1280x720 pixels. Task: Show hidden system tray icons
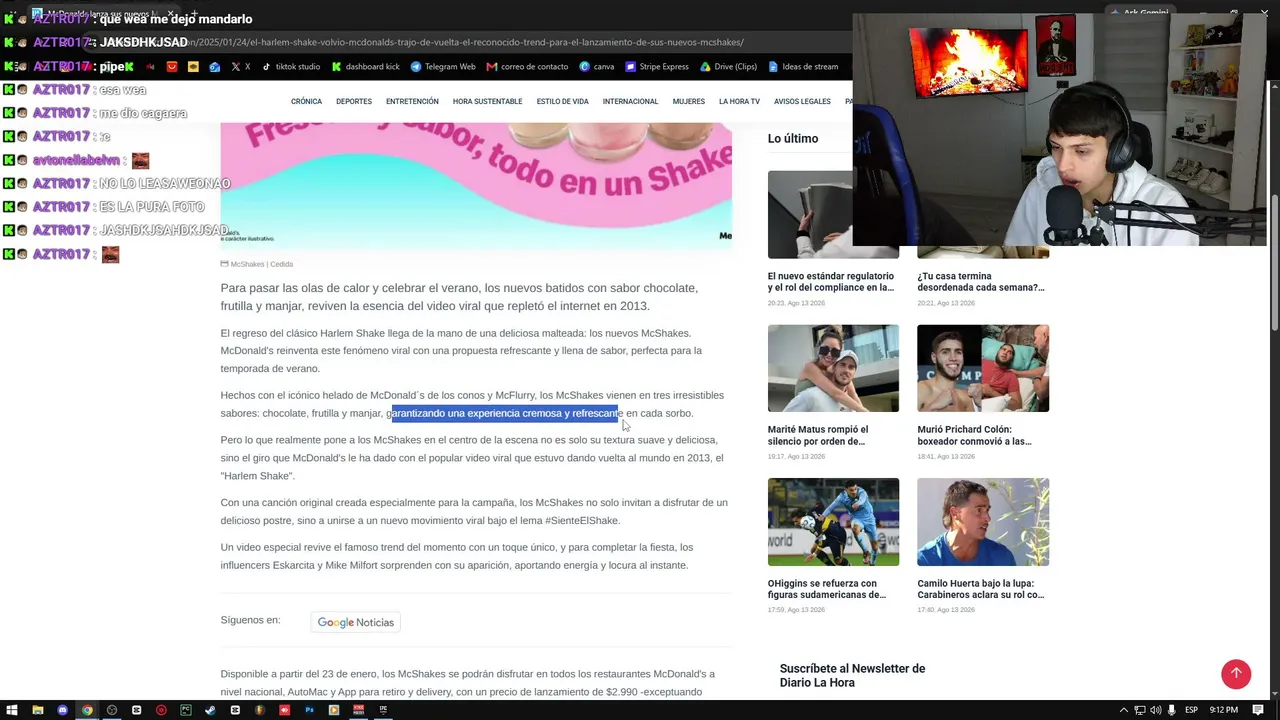[1124, 710]
